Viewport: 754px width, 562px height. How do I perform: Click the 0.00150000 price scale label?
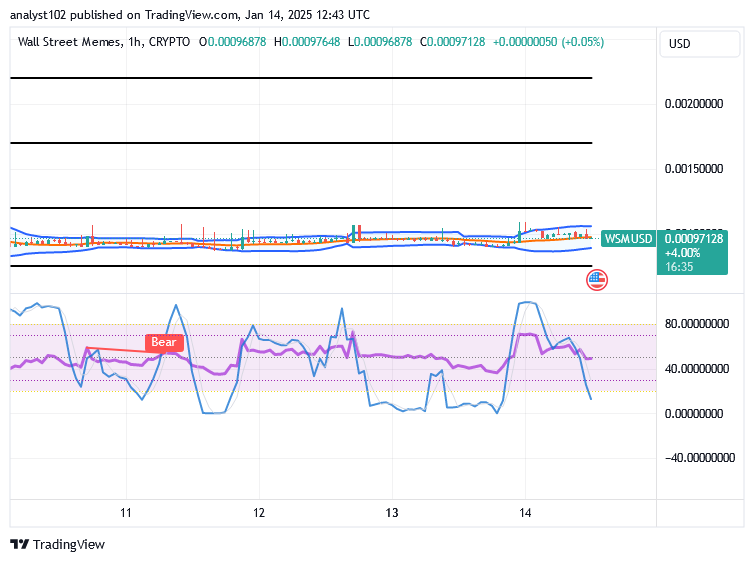[693, 169]
